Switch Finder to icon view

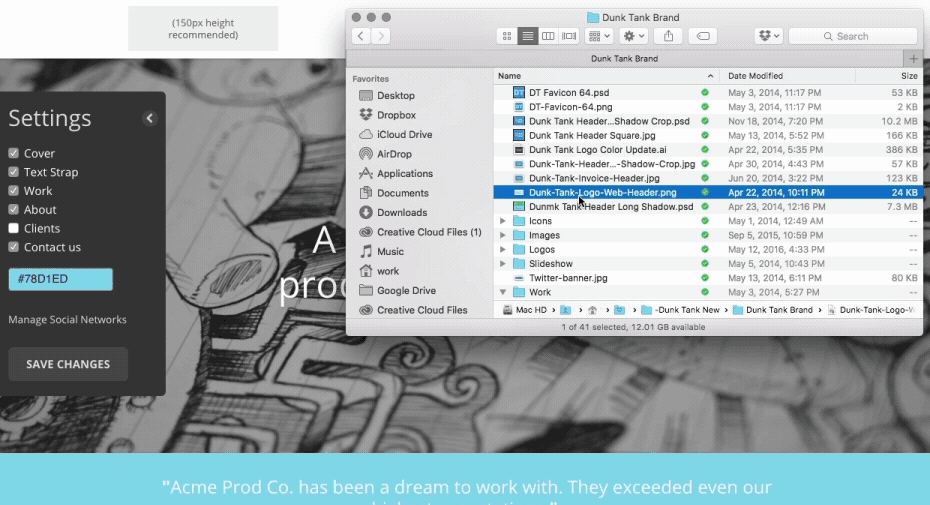(507, 36)
